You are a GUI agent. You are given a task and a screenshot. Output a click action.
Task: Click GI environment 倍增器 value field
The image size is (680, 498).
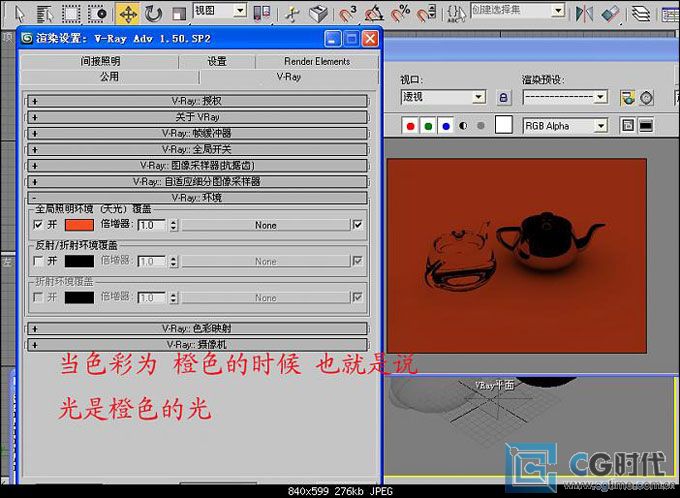[152, 225]
